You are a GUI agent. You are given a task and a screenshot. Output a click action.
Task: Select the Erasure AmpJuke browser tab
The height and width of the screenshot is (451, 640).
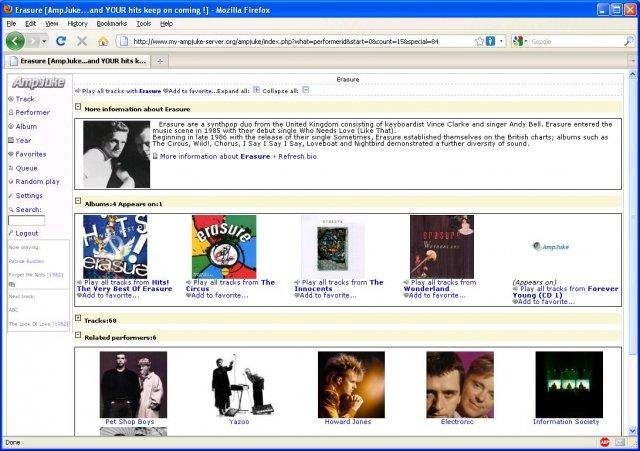tap(78, 61)
